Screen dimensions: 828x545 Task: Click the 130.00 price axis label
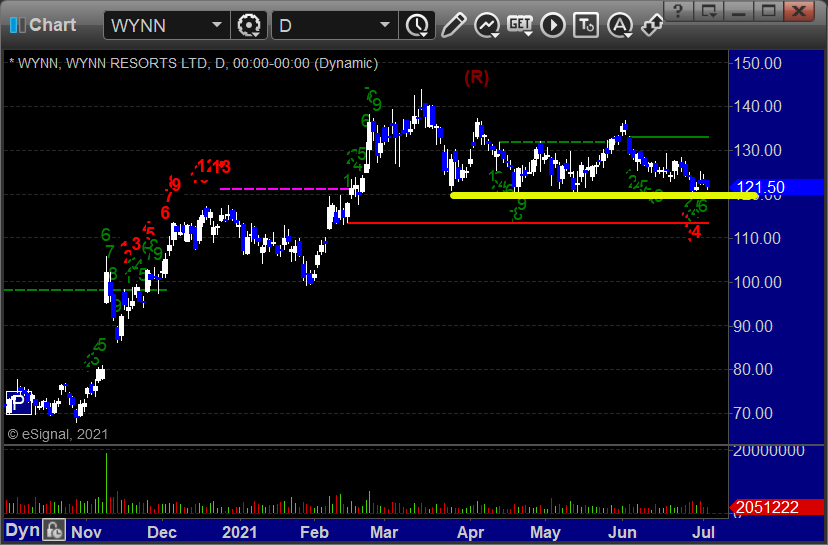pyautogui.click(x=757, y=151)
